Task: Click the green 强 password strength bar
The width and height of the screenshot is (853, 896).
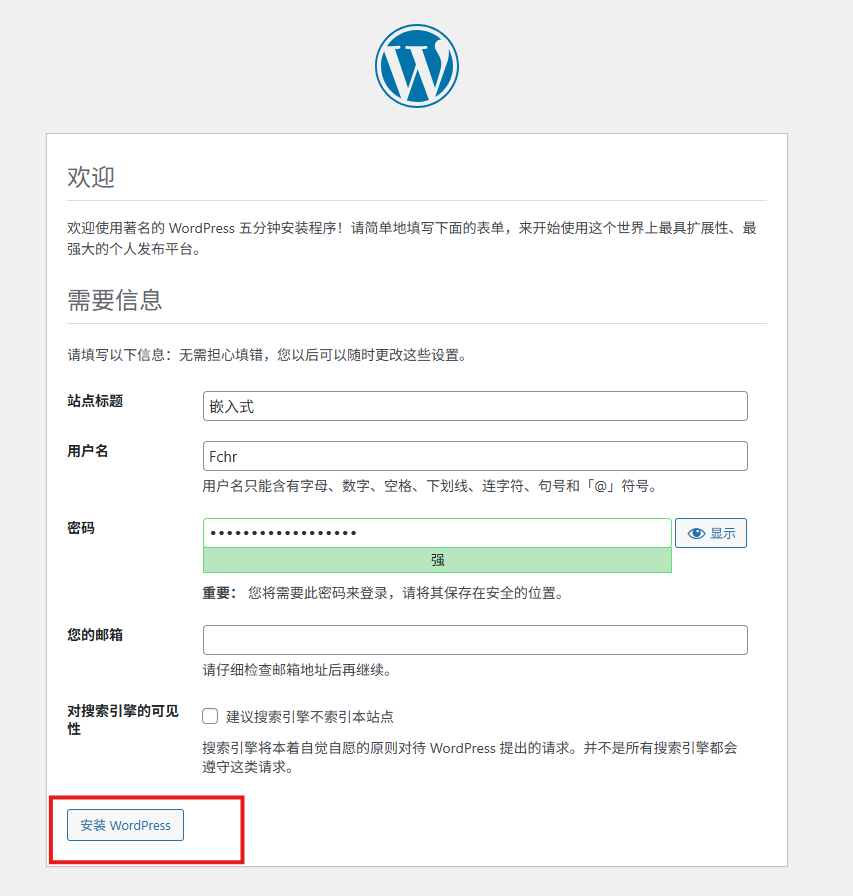Action: click(437, 560)
